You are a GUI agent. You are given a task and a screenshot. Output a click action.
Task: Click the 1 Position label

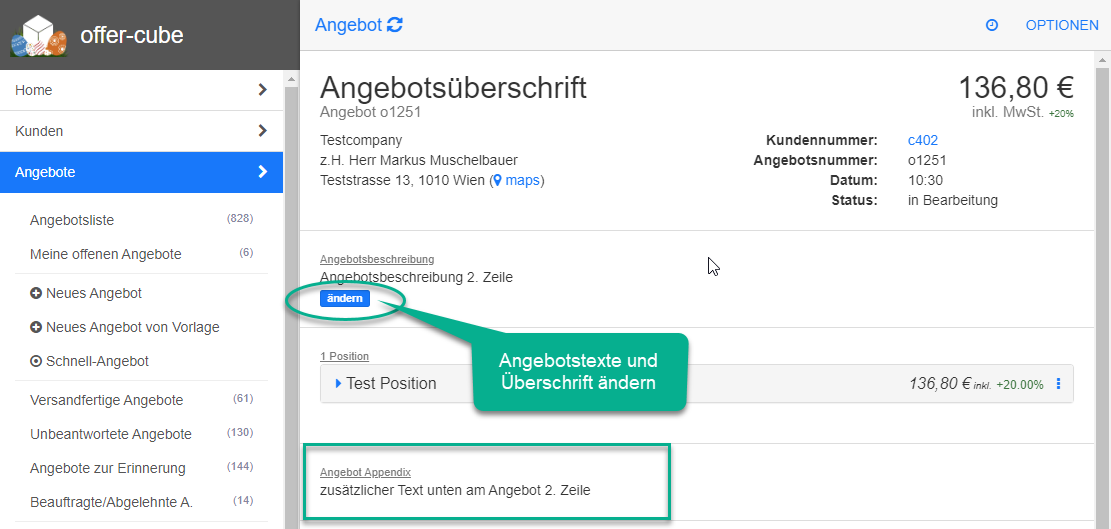click(344, 356)
